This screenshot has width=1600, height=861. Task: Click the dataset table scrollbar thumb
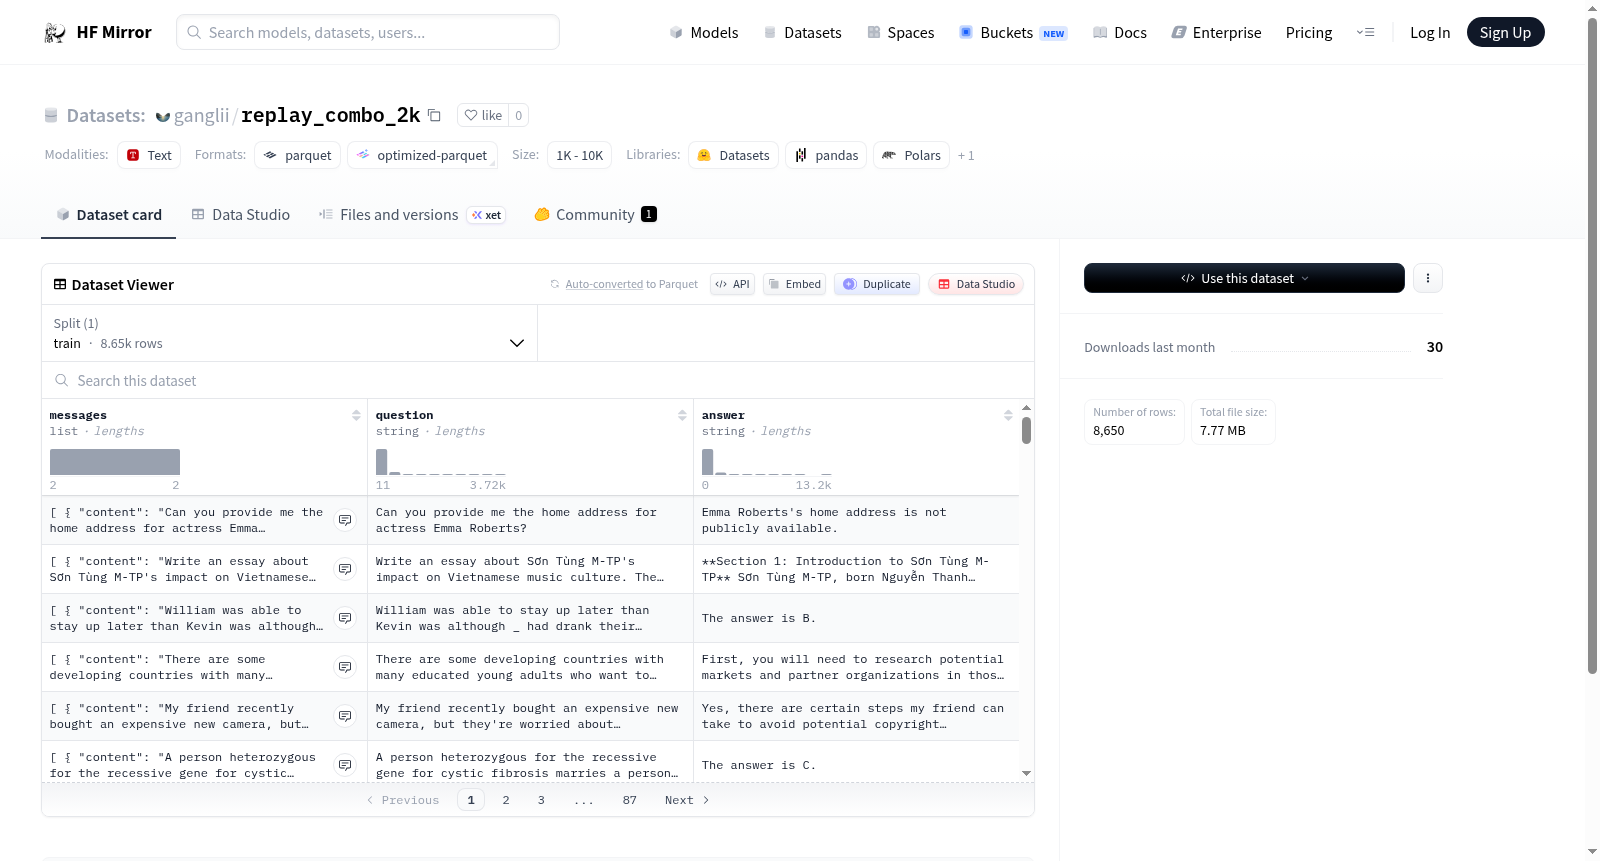coord(1026,430)
